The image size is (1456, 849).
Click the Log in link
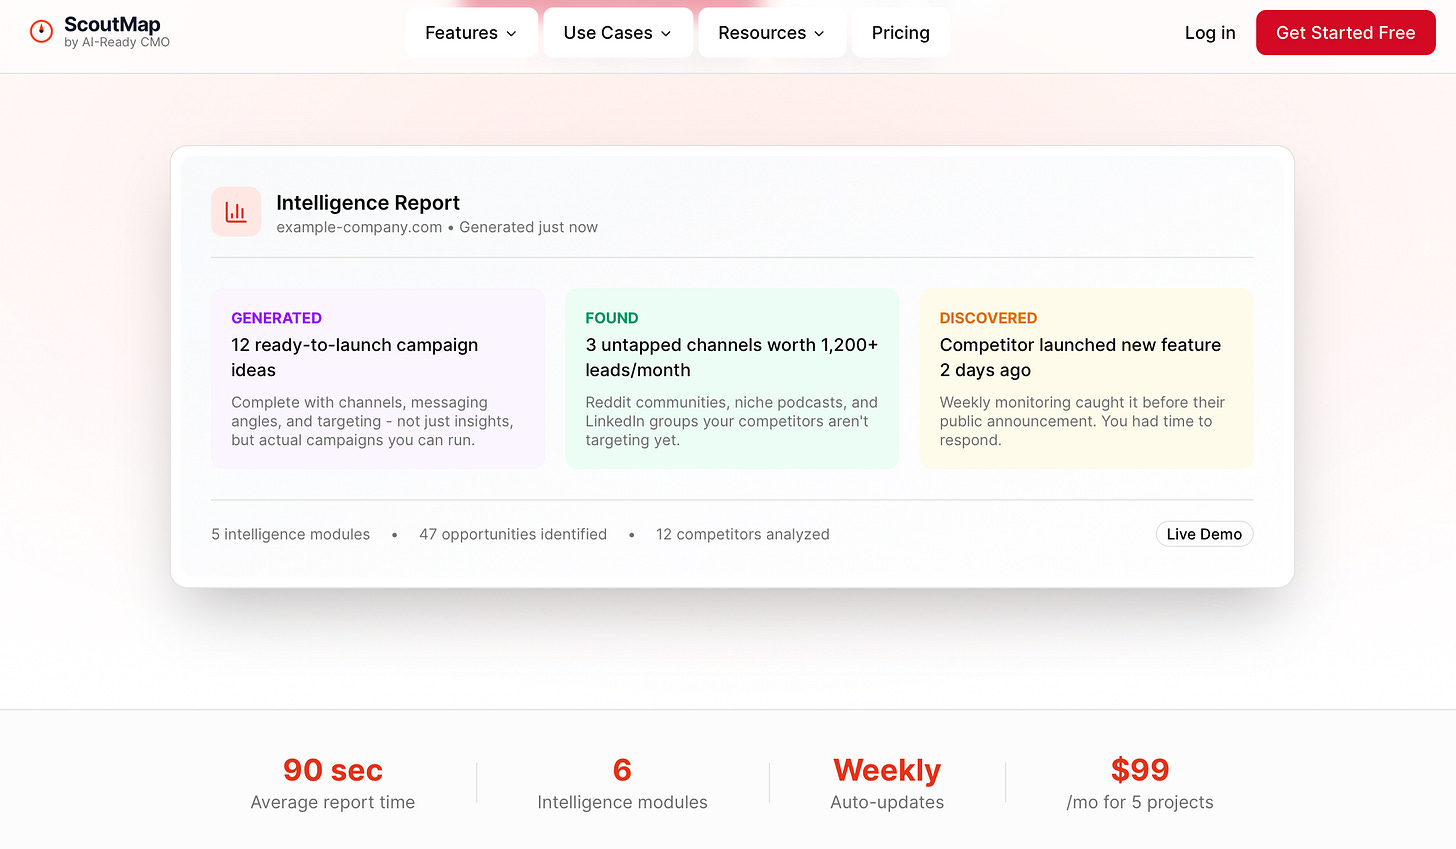tap(1210, 33)
